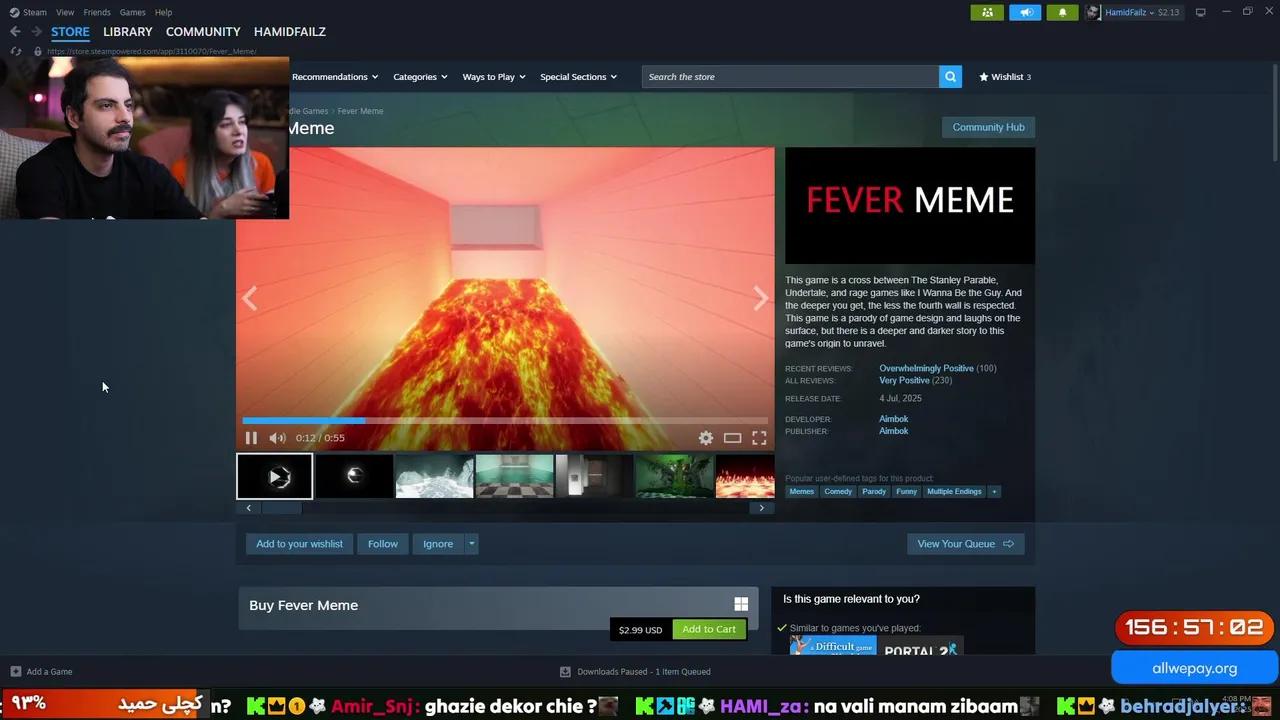
Task: Switch to the HAMIDFAILZ profile tab
Action: pyautogui.click(x=290, y=32)
